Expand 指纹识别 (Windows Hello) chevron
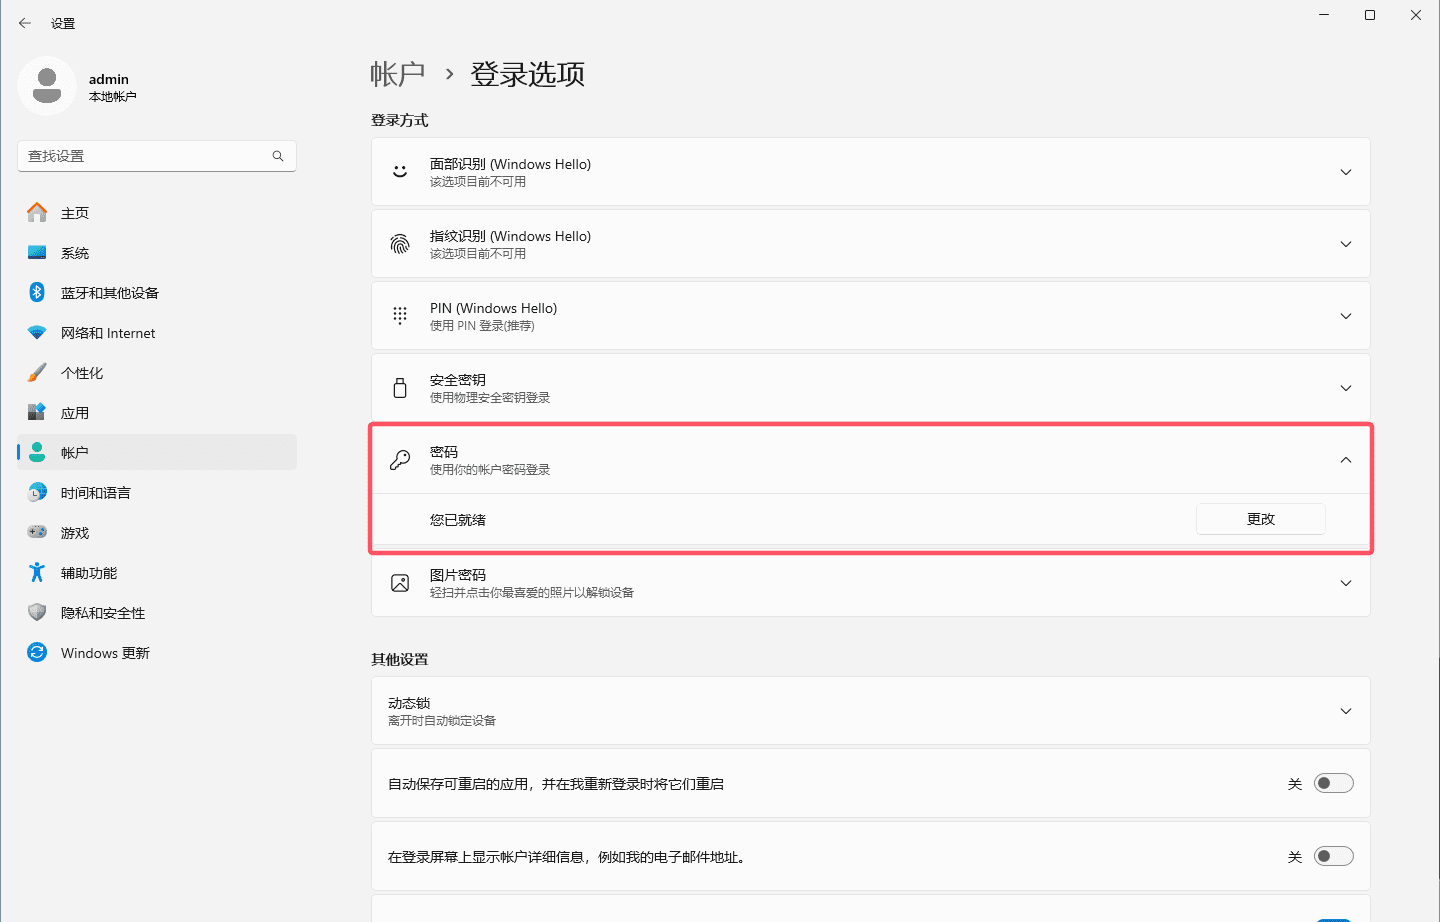 click(x=1346, y=244)
